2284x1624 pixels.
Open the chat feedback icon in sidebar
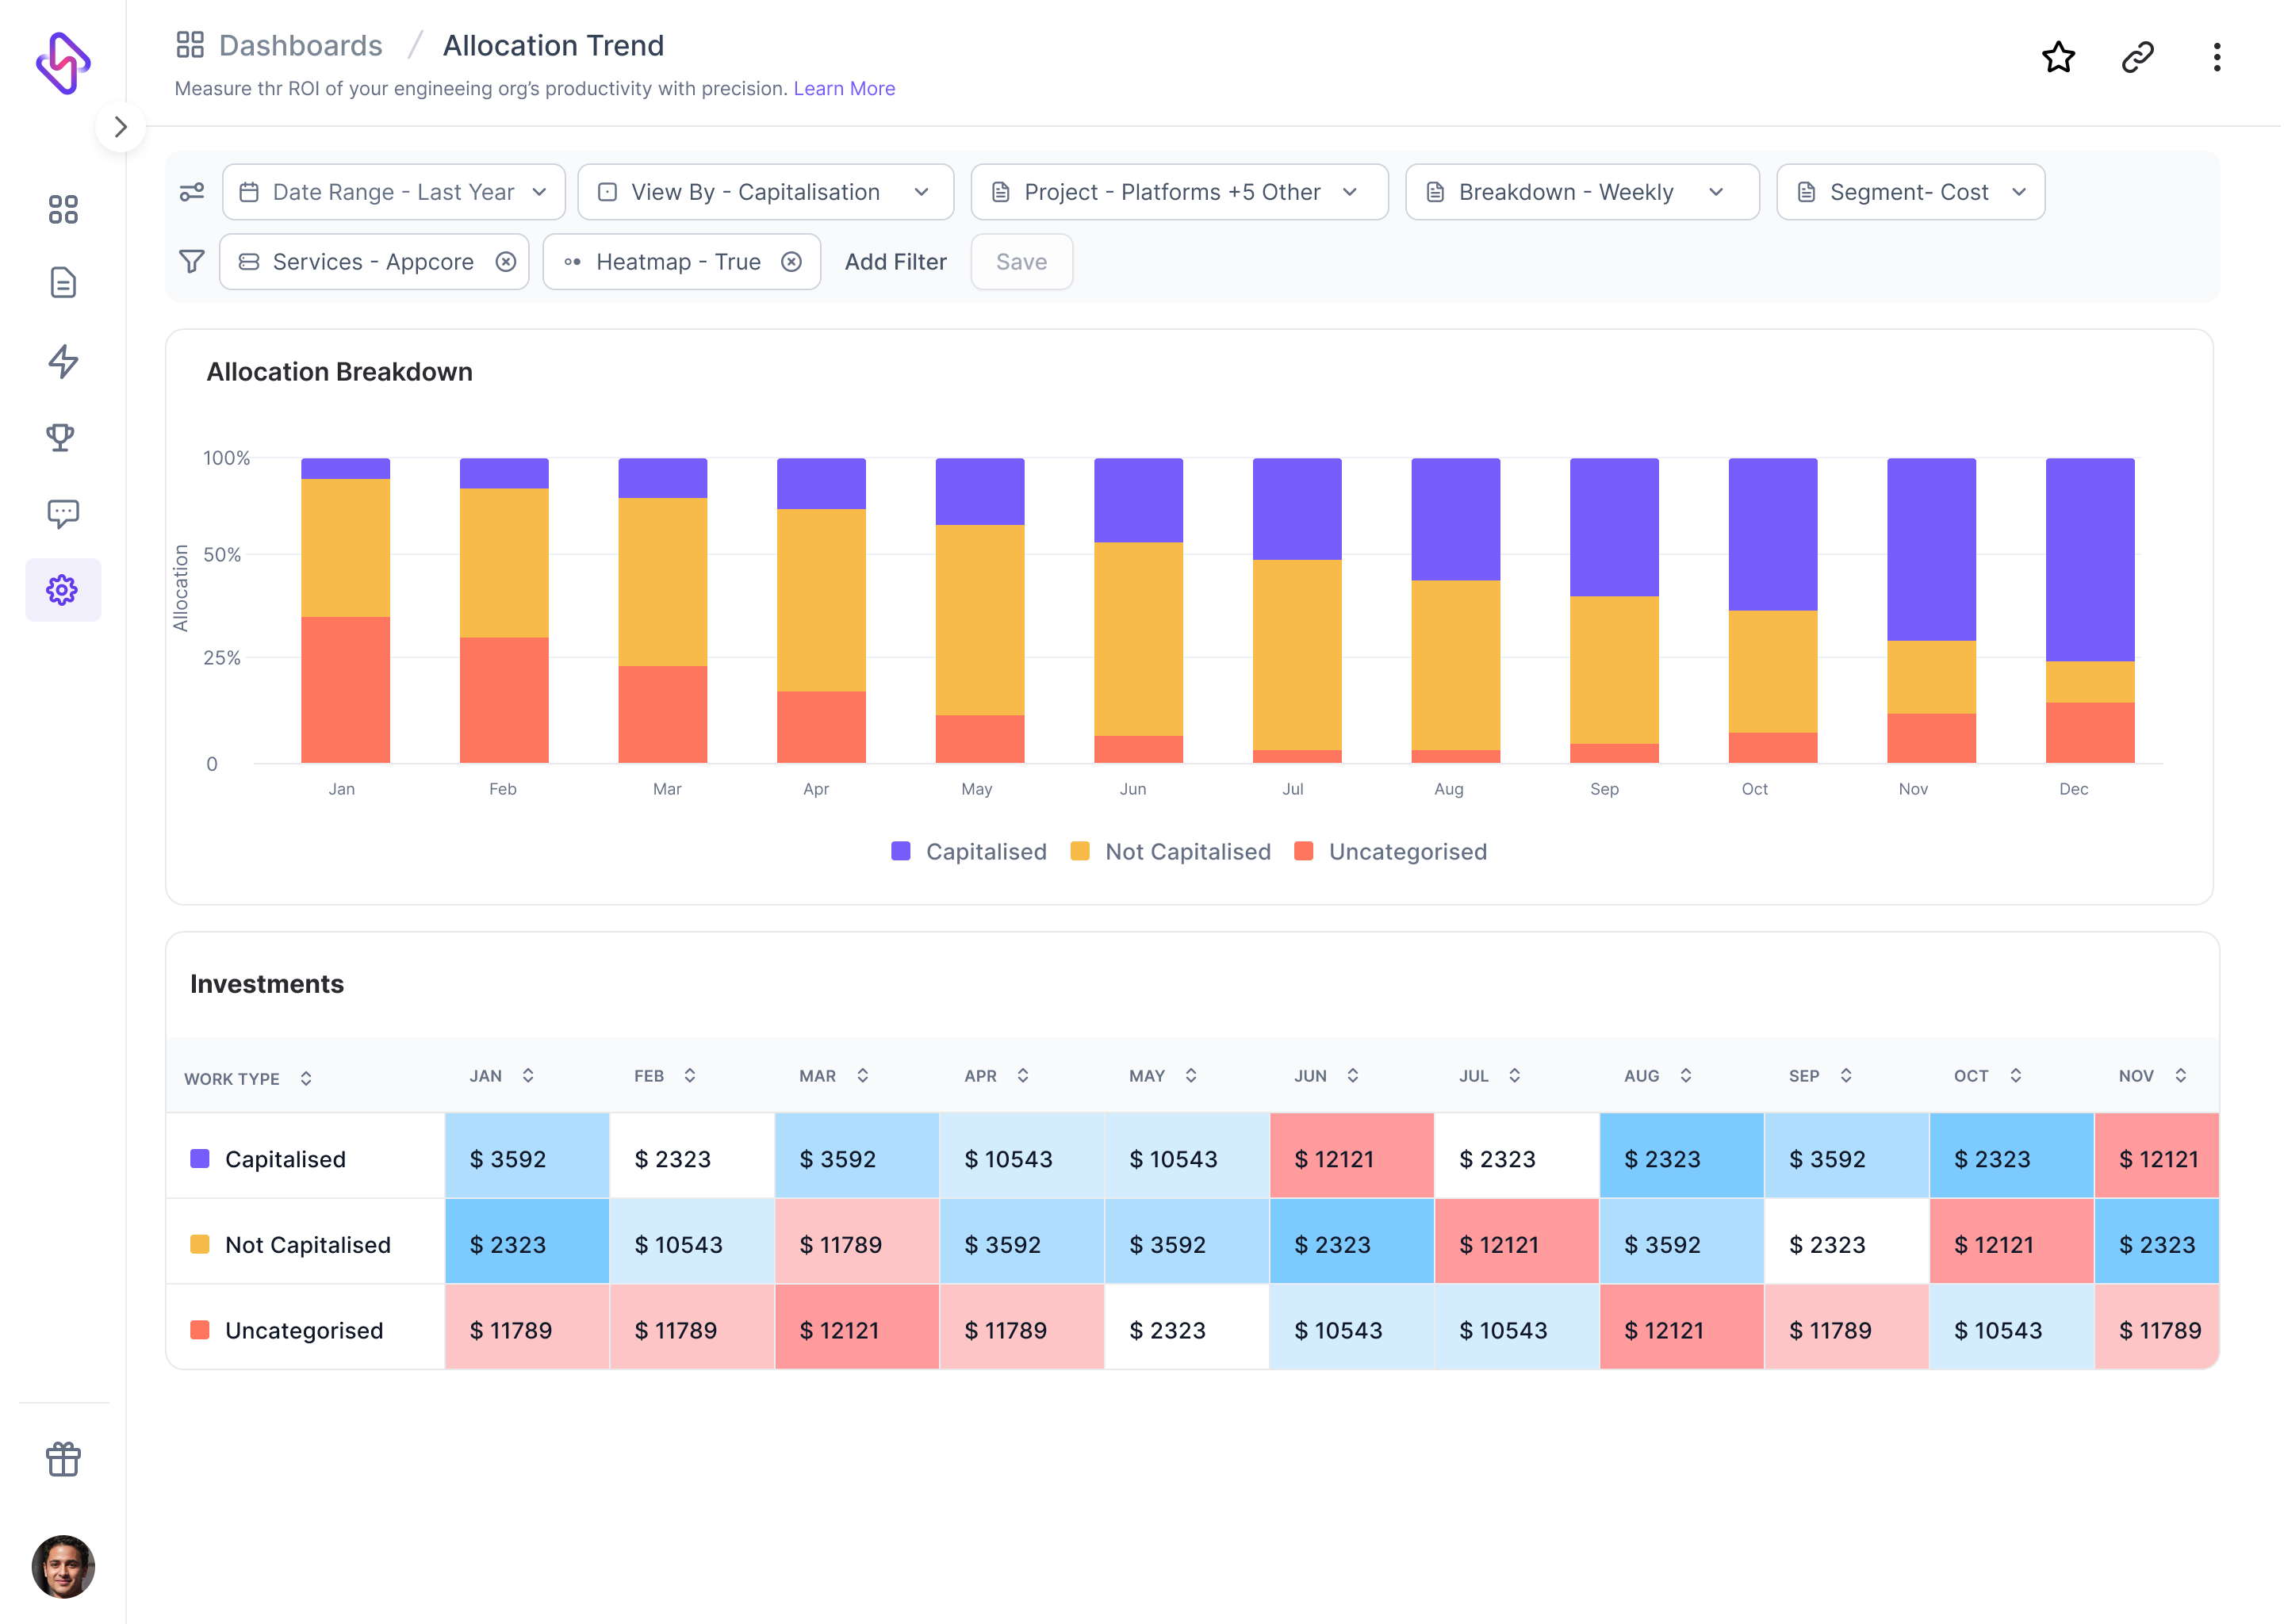[63, 513]
